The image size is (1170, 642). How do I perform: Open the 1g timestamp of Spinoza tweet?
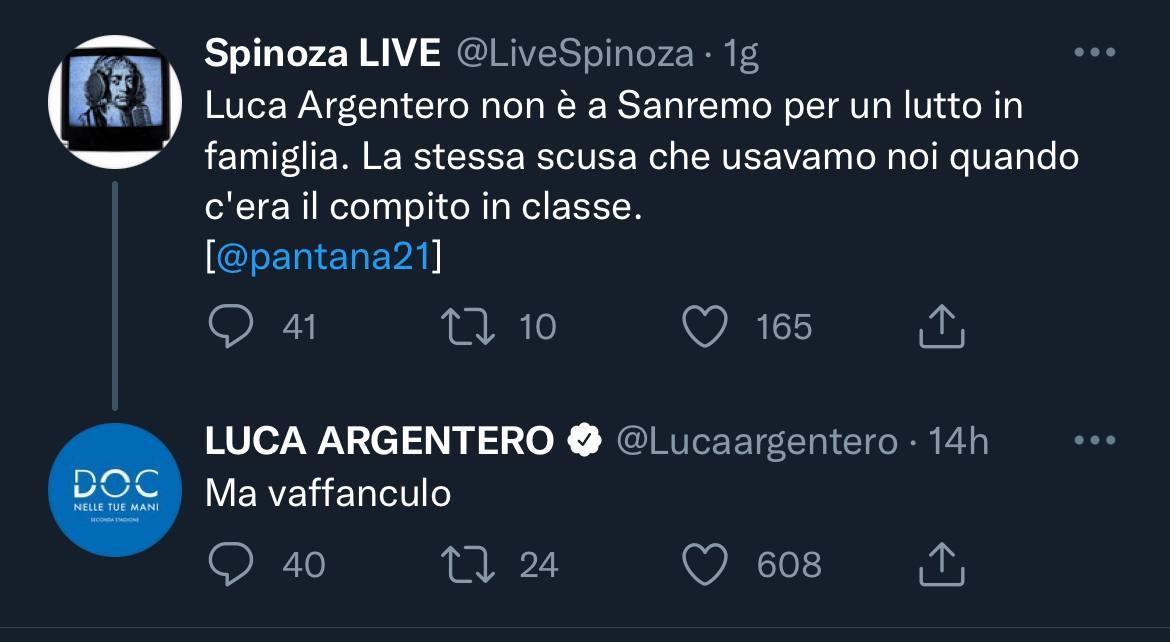[741, 55]
